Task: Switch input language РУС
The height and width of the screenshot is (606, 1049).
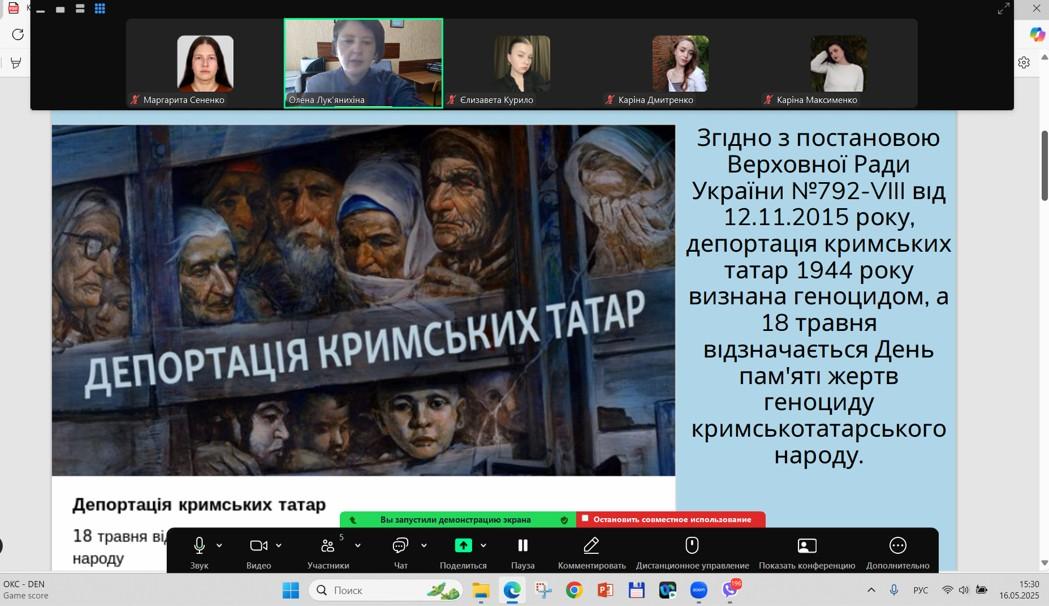Action: pyautogui.click(x=921, y=590)
